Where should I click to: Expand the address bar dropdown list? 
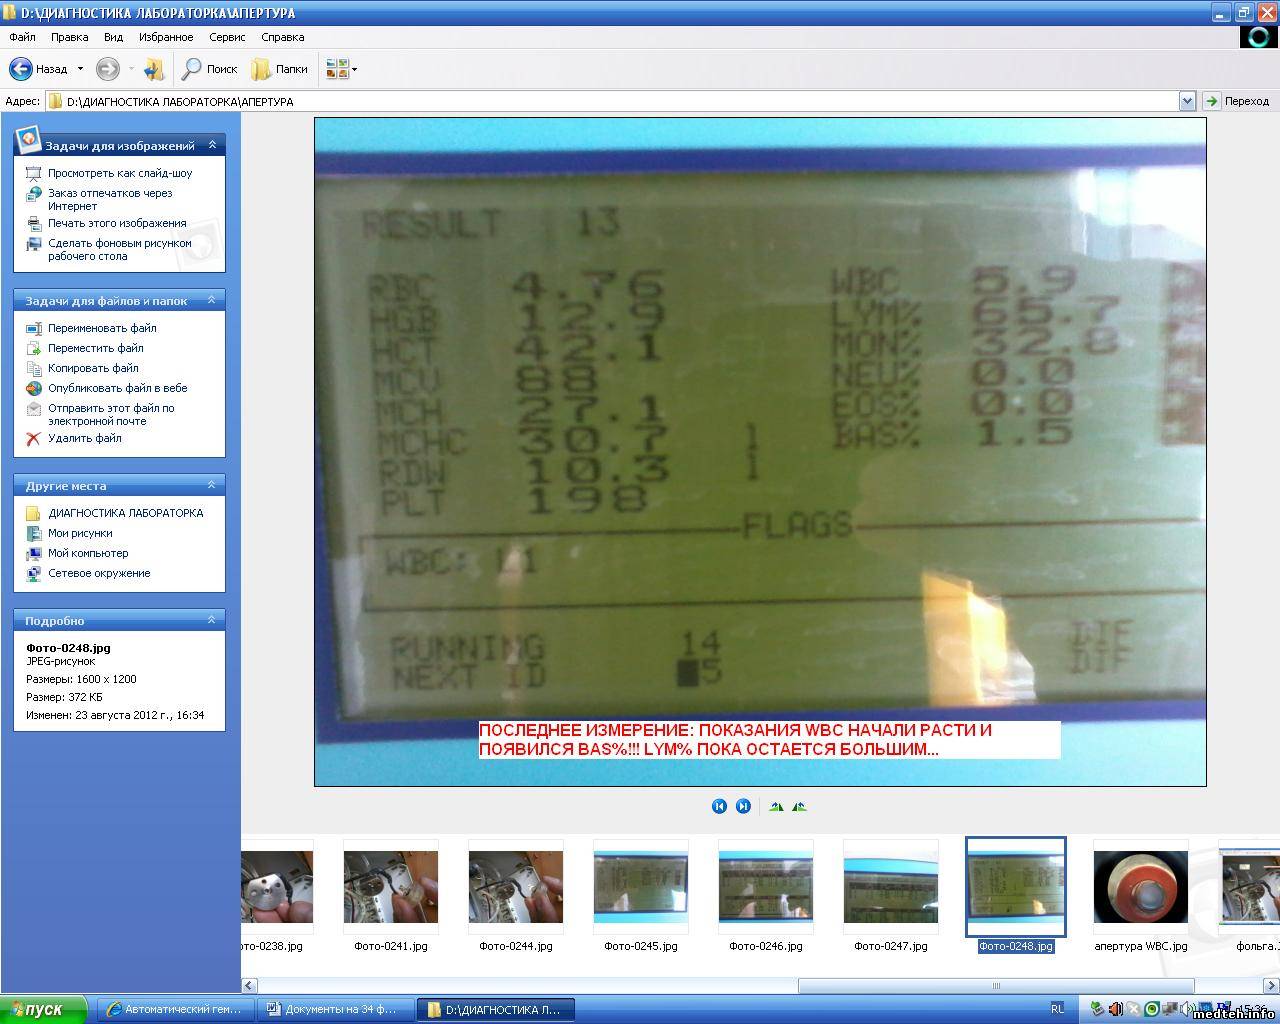1187,101
